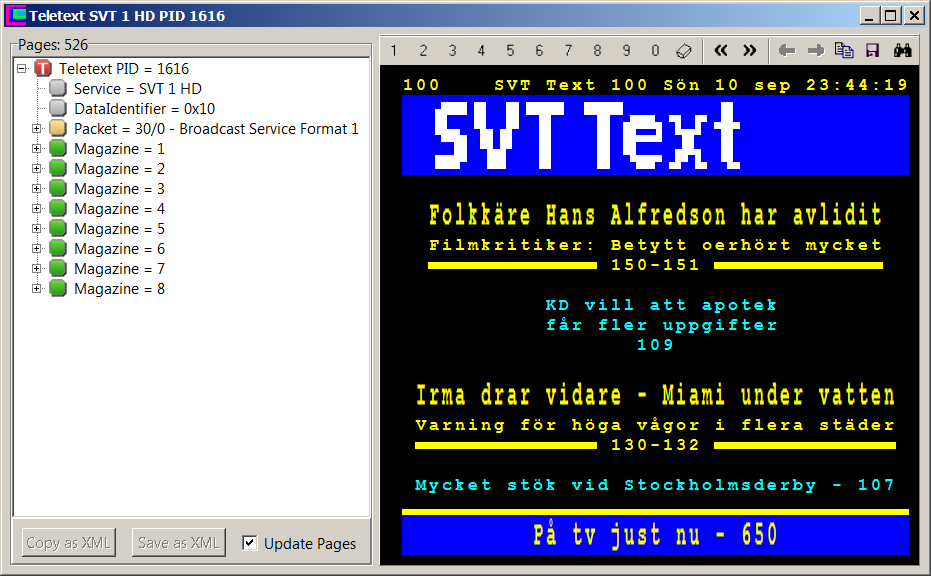This screenshot has height=576, width=931.
Task: Click the Filmkritiker: Betytt oerhört mycket subtitle
Action: pyautogui.click(x=655, y=245)
